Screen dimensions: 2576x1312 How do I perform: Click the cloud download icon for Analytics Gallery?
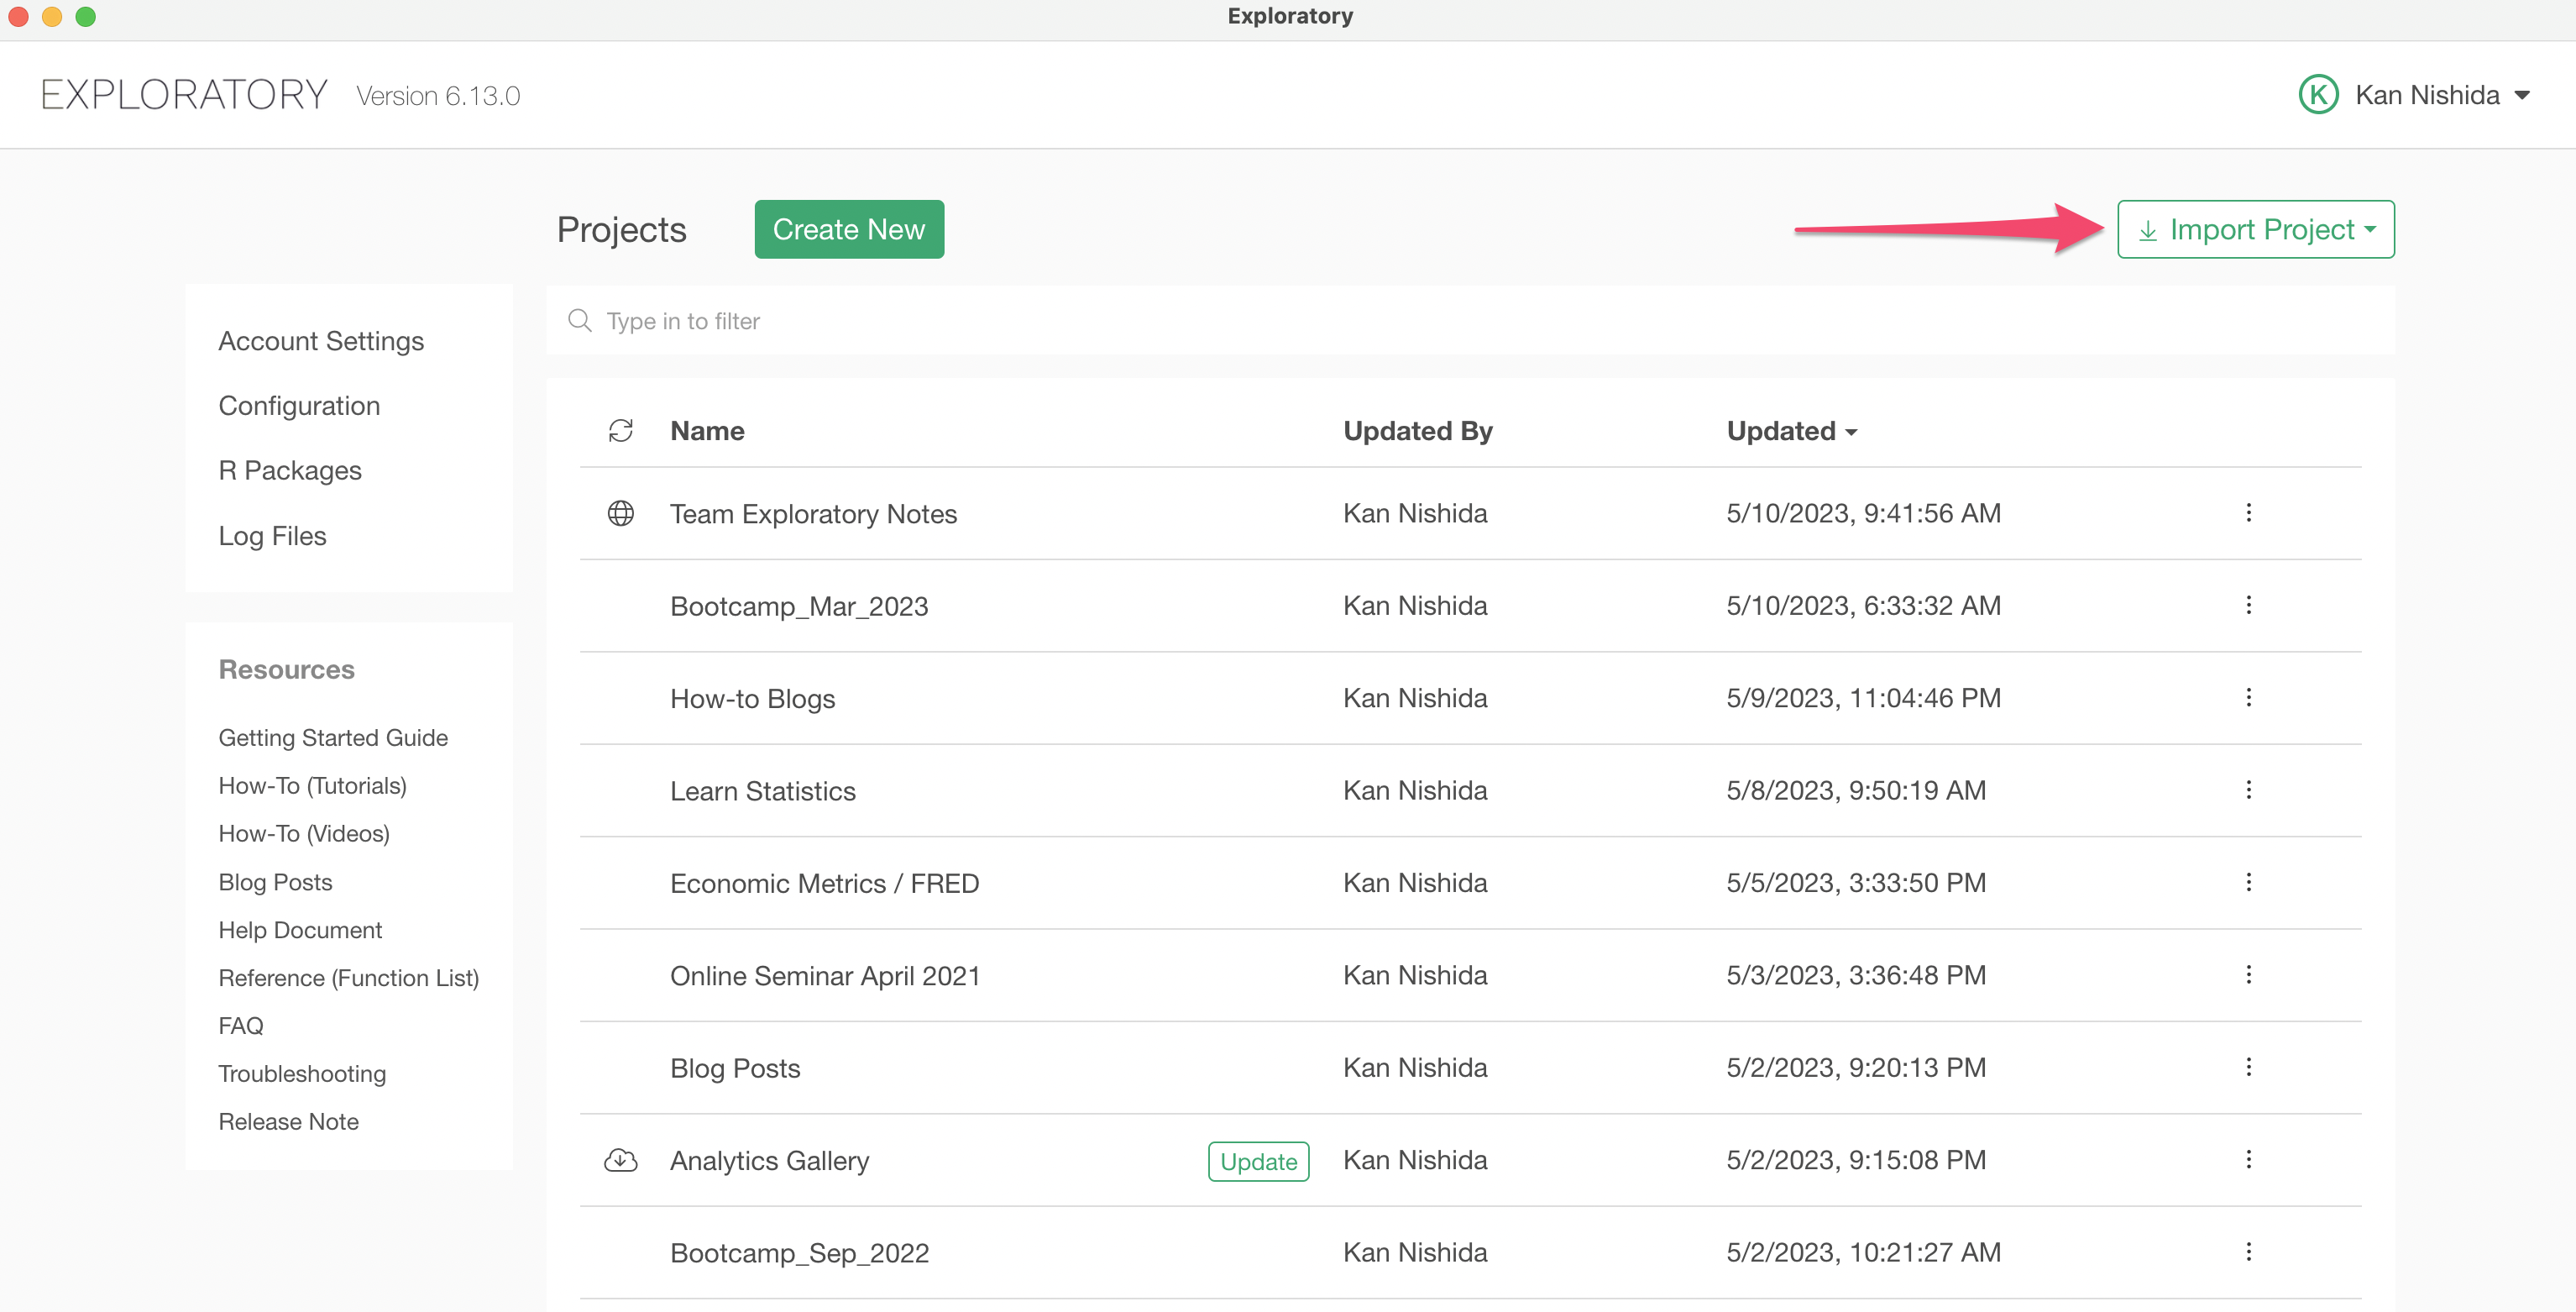(620, 1160)
